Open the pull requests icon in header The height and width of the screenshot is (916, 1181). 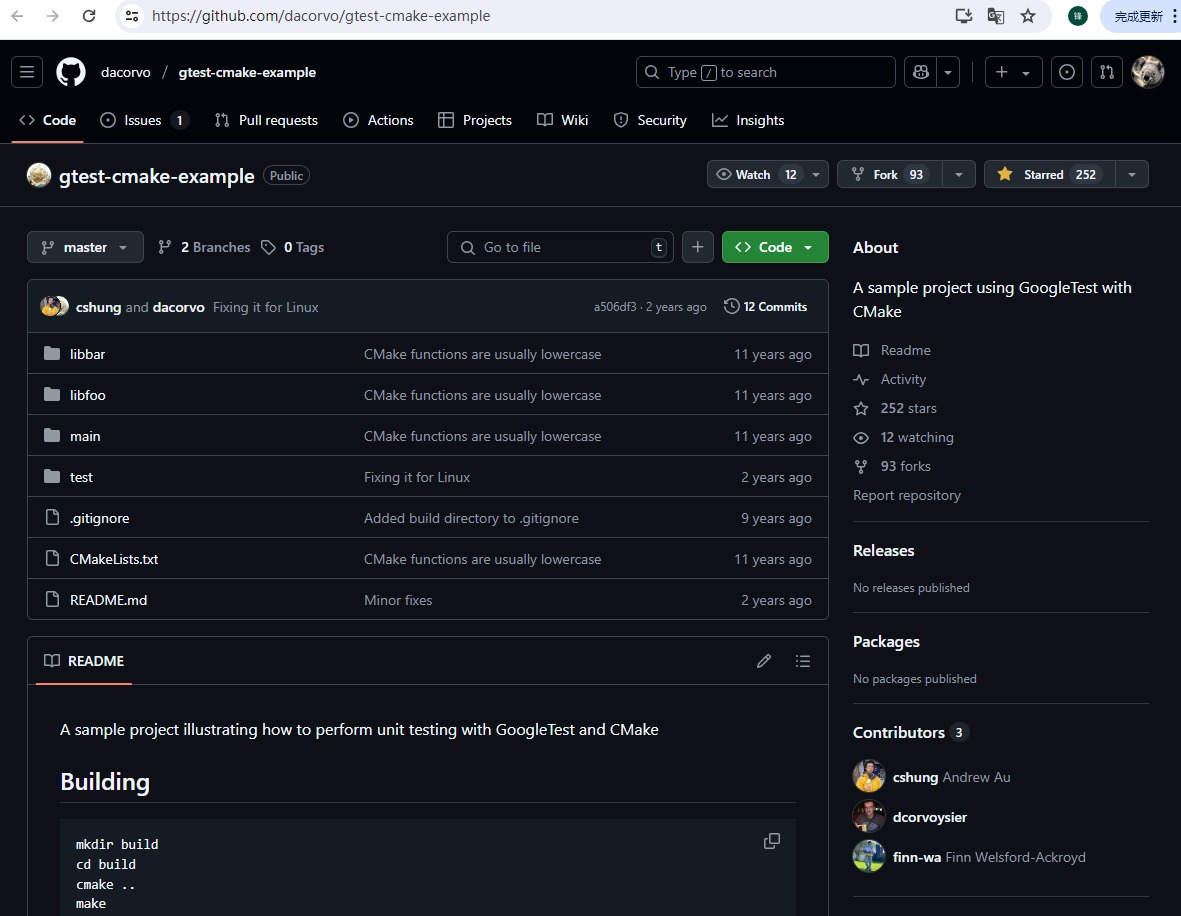pos(1107,72)
